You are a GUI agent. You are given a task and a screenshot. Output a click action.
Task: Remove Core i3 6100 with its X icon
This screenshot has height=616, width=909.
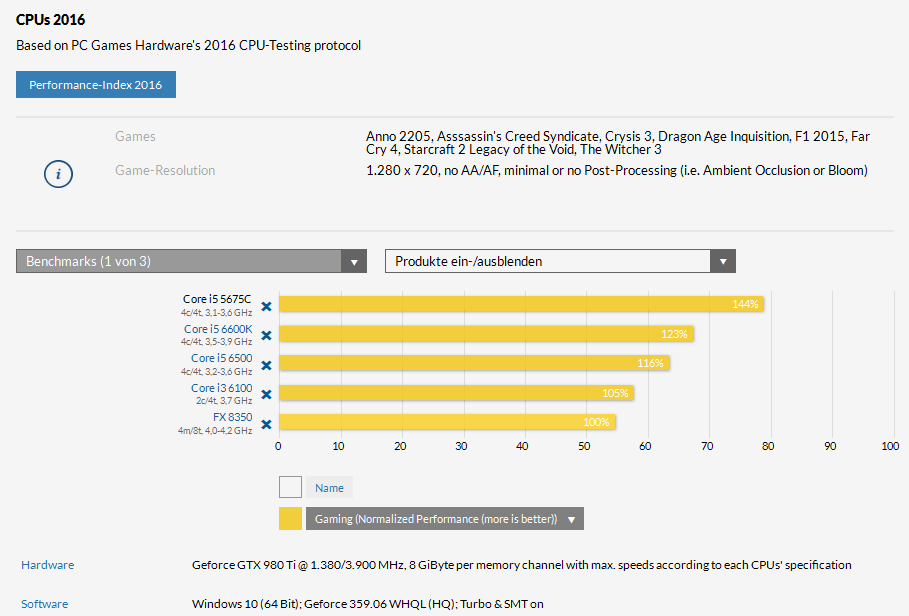[266, 395]
